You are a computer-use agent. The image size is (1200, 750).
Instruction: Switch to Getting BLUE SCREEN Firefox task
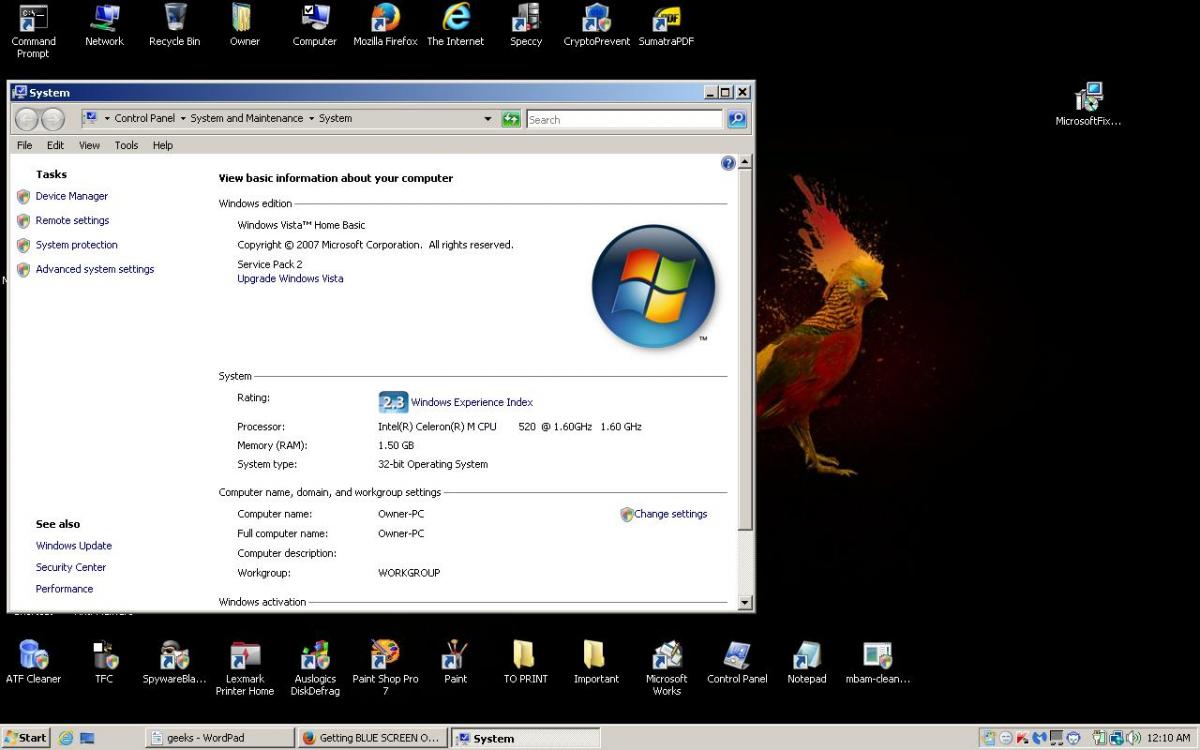[372, 738]
